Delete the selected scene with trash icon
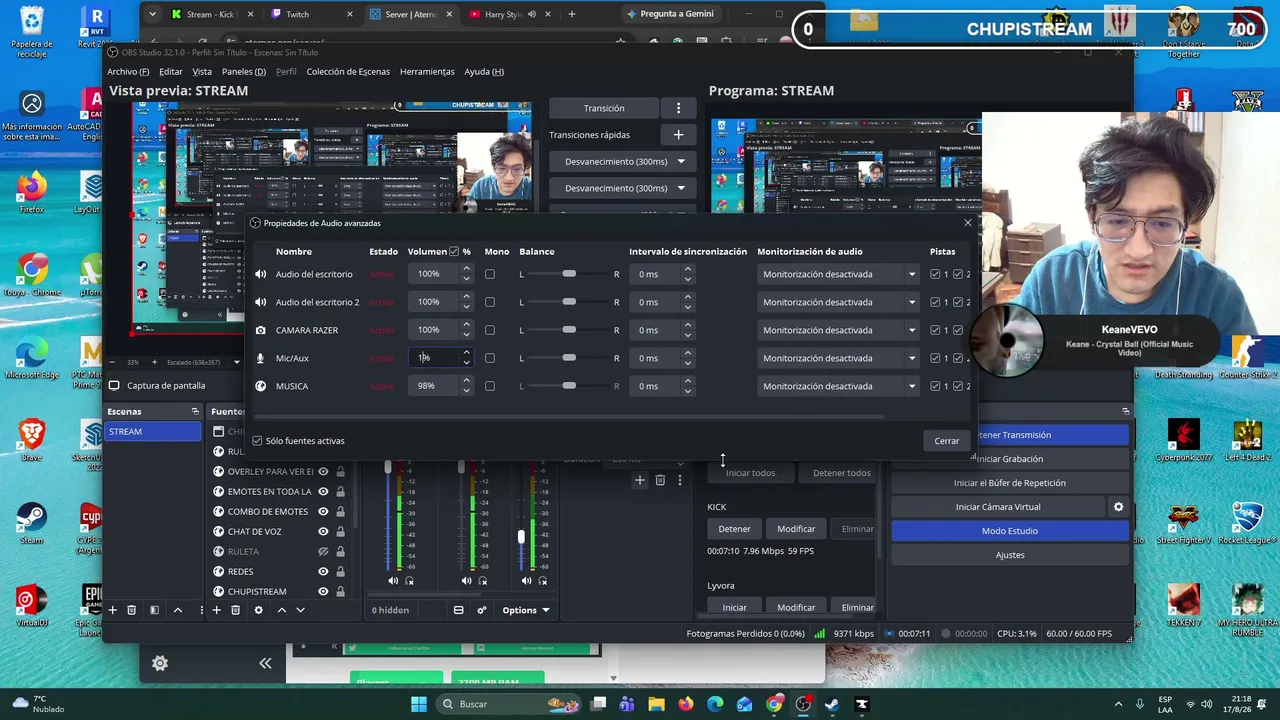The image size is (1280, 720). (131, 610)
